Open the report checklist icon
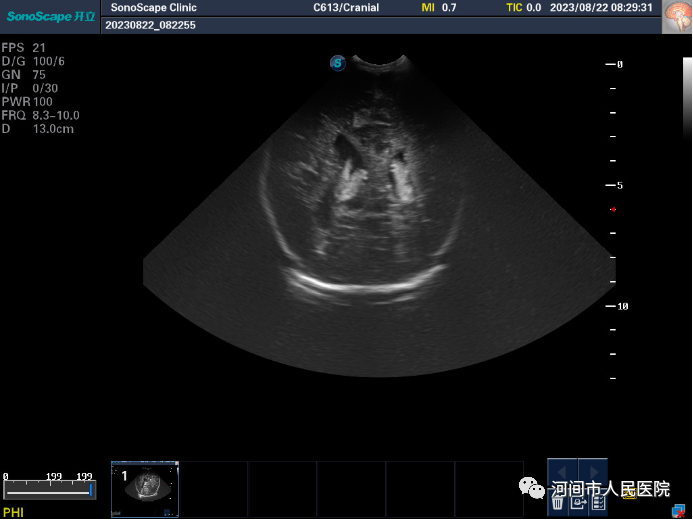693x520 pixels. (x=598, y=502)
